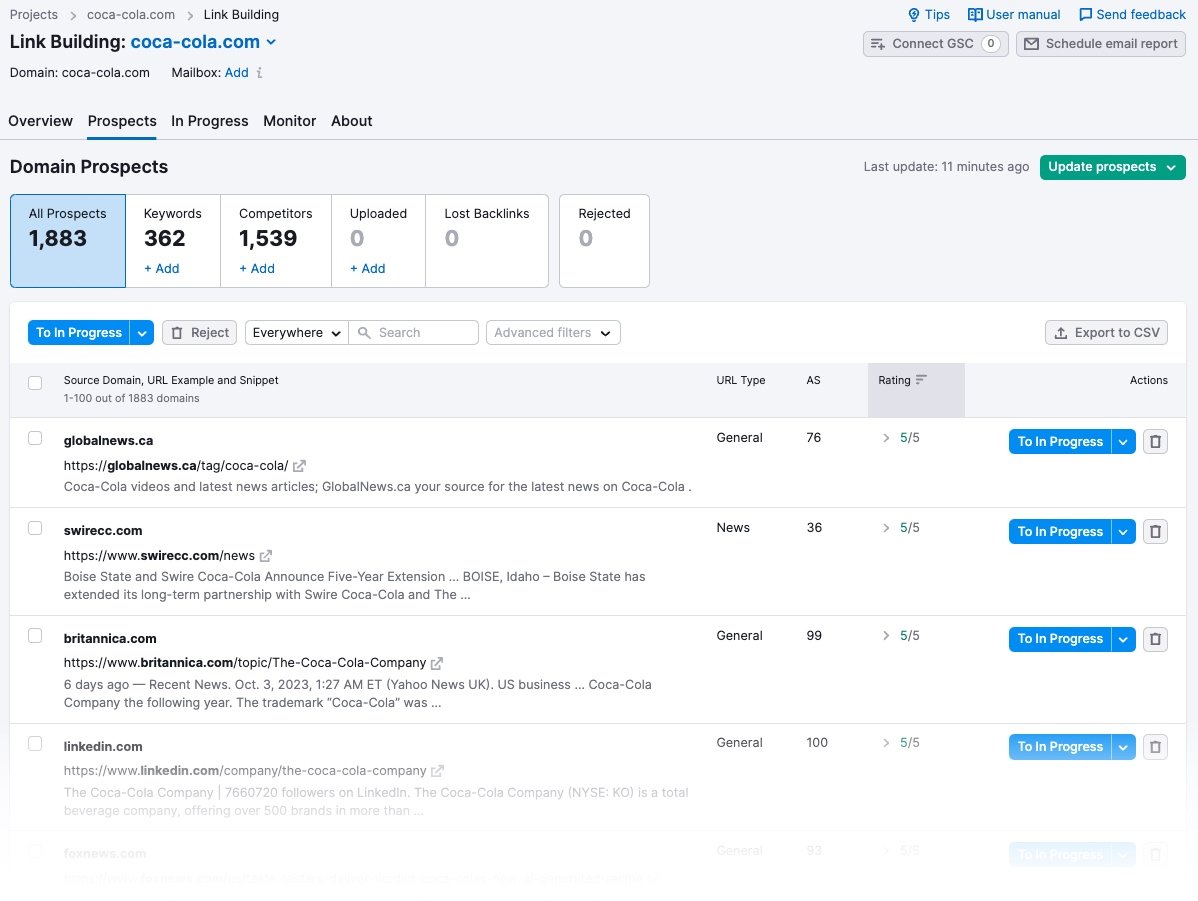Open britannica.com URL via external link icon
Viewport: 1198px width, 901px height.
437,662
